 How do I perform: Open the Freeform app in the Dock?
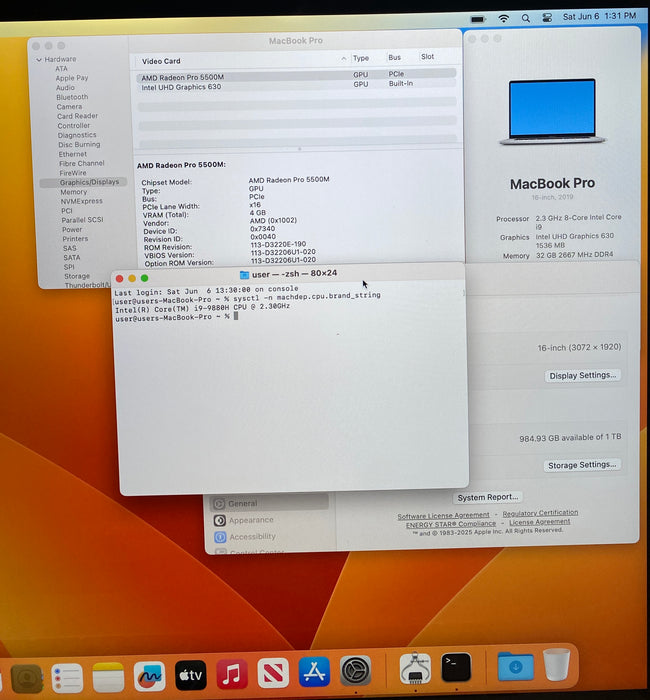150,676
